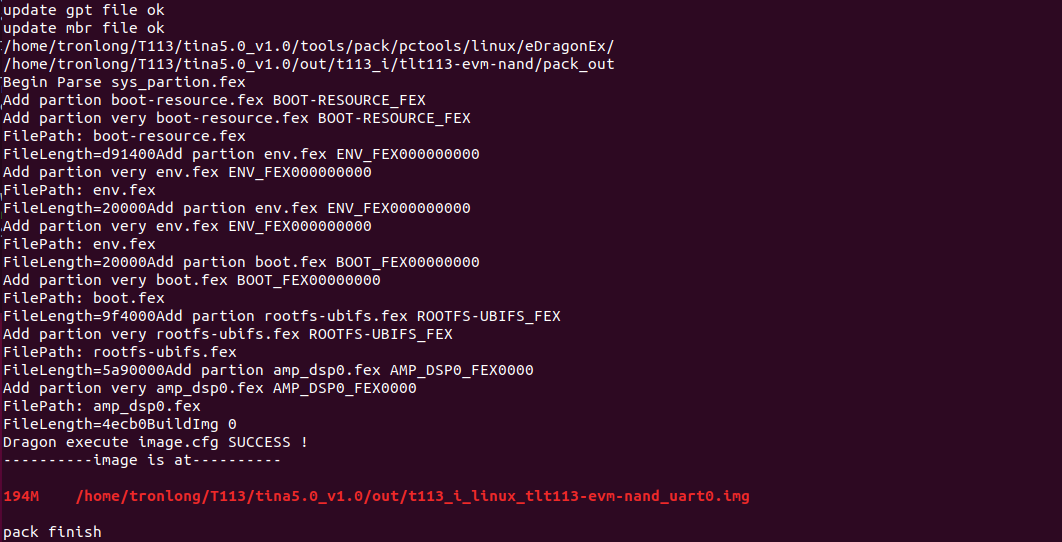Click 'FilePath: boot.fex' line
1062x542 pixels.
(83, 298)
